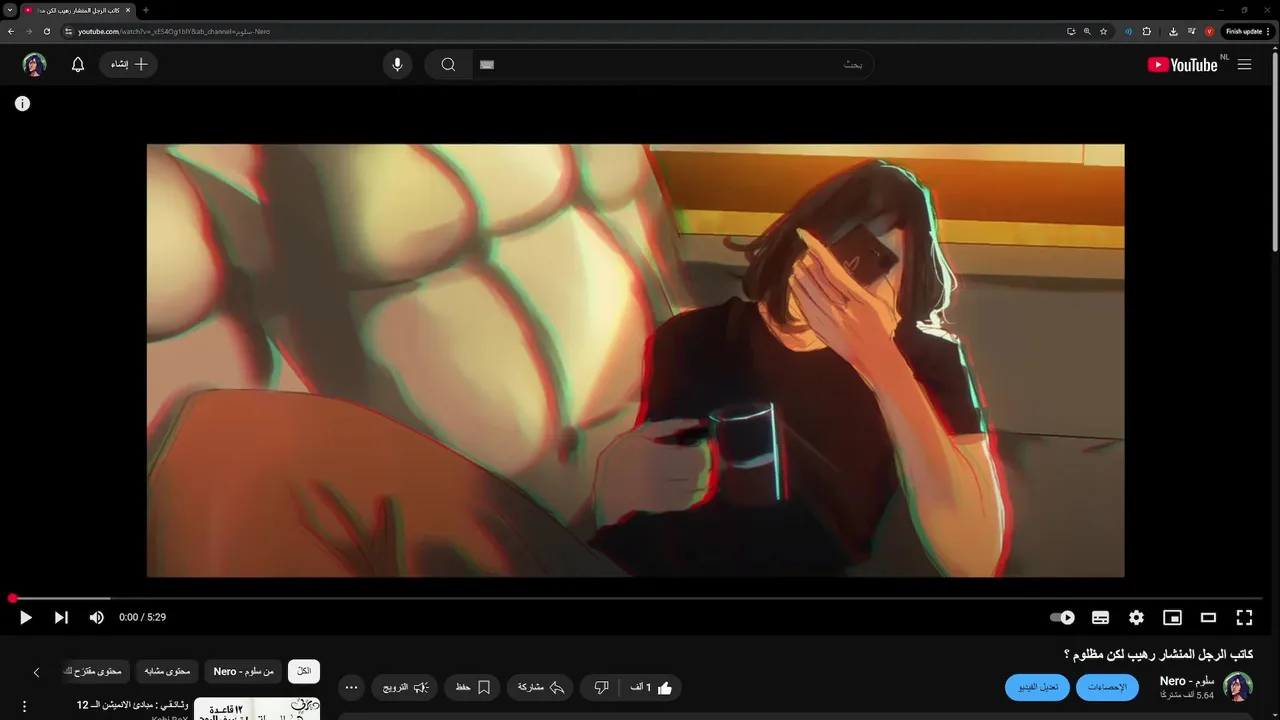Save the video (حفظ)

(x=472, y=687)
